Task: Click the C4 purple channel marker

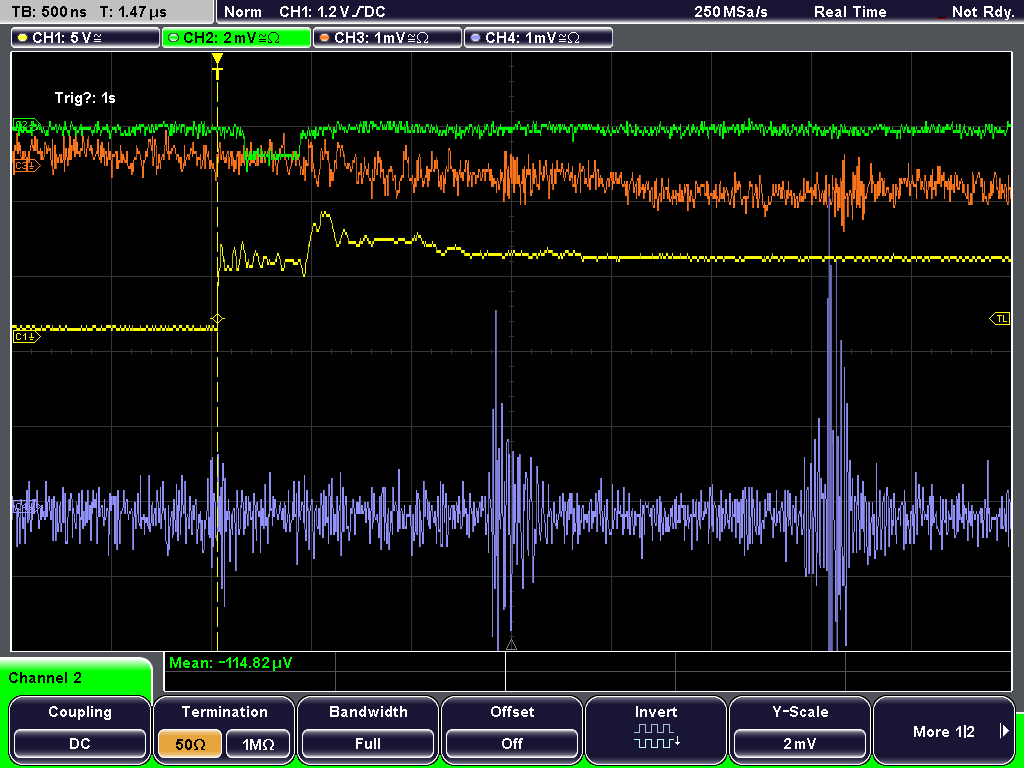Action: 26,507
